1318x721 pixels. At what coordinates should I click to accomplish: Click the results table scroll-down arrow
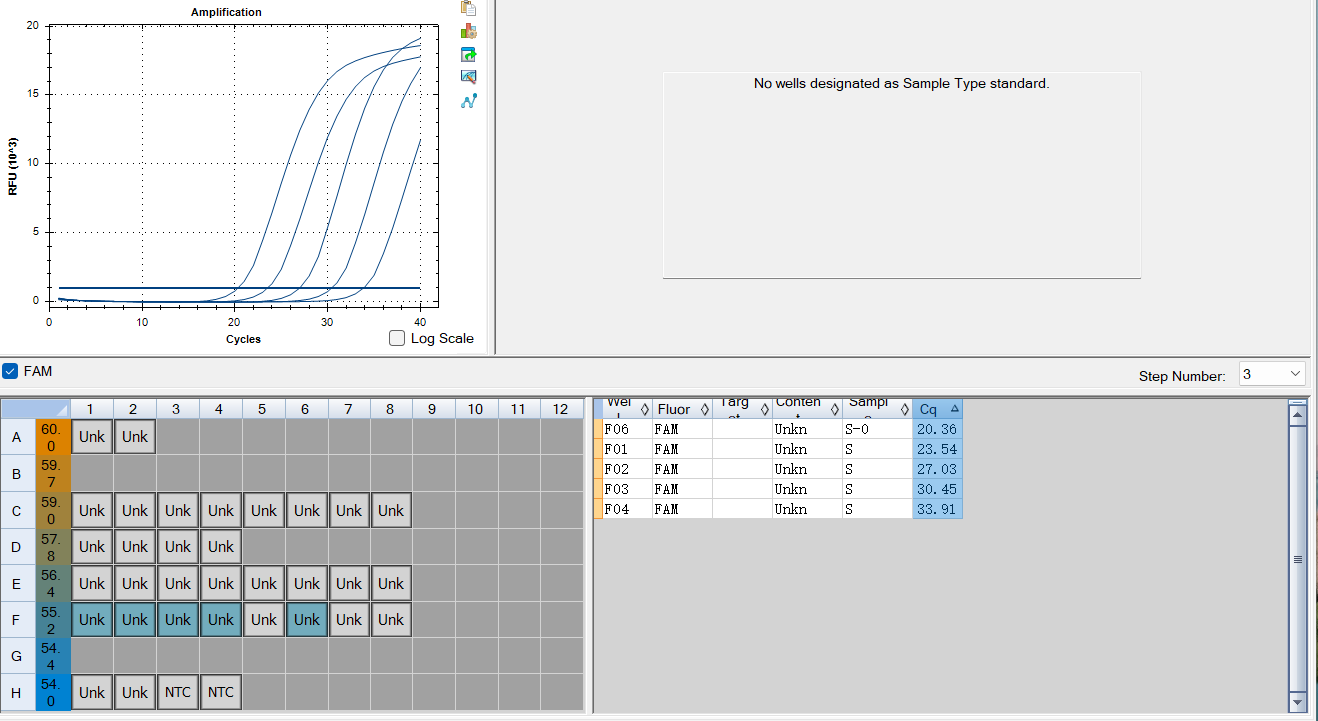coord(1298,702)
